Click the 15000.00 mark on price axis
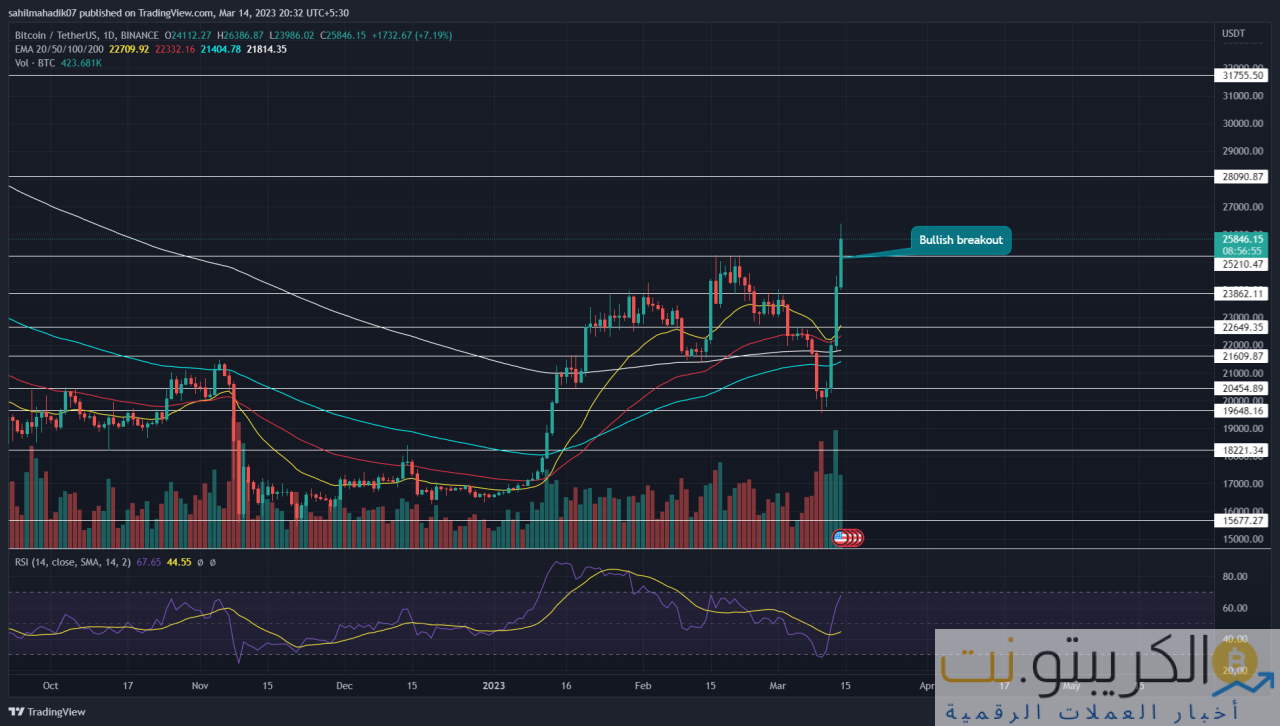Viewport: 1280px width, 726px height. [x=1240, y=539]
